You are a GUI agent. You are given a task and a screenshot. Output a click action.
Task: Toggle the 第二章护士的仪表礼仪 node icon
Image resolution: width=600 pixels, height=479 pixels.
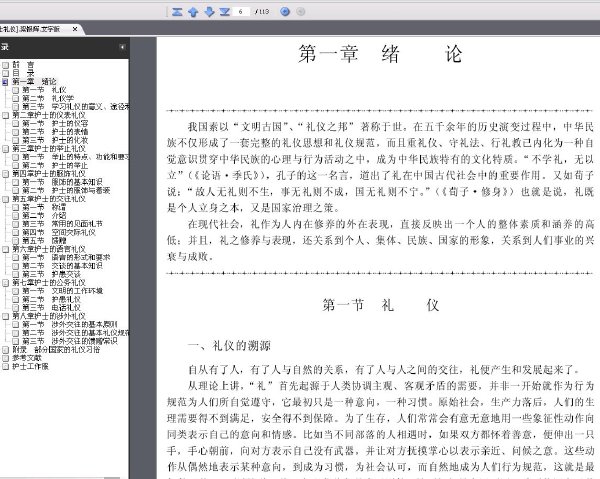pos(5,116)
